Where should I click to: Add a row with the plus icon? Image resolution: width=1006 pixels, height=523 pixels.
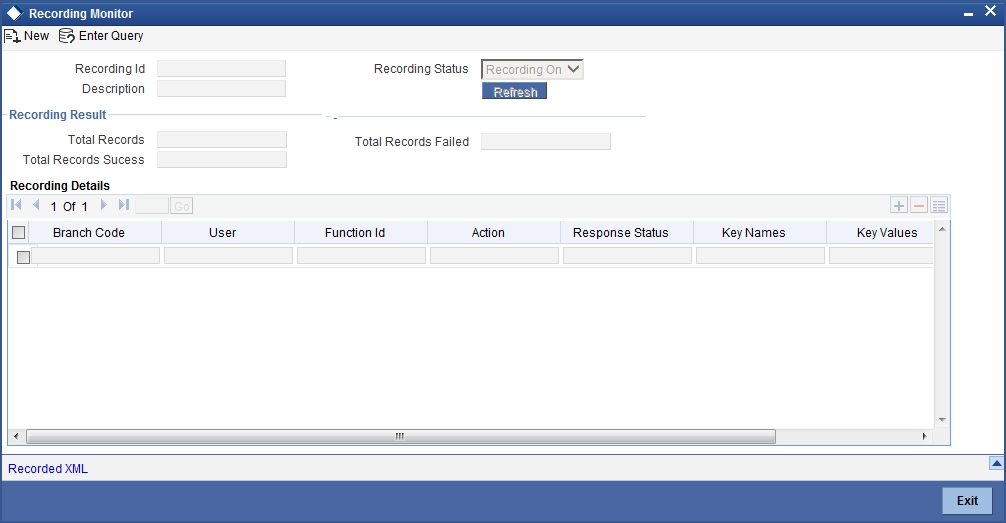(x=899, y=205)
